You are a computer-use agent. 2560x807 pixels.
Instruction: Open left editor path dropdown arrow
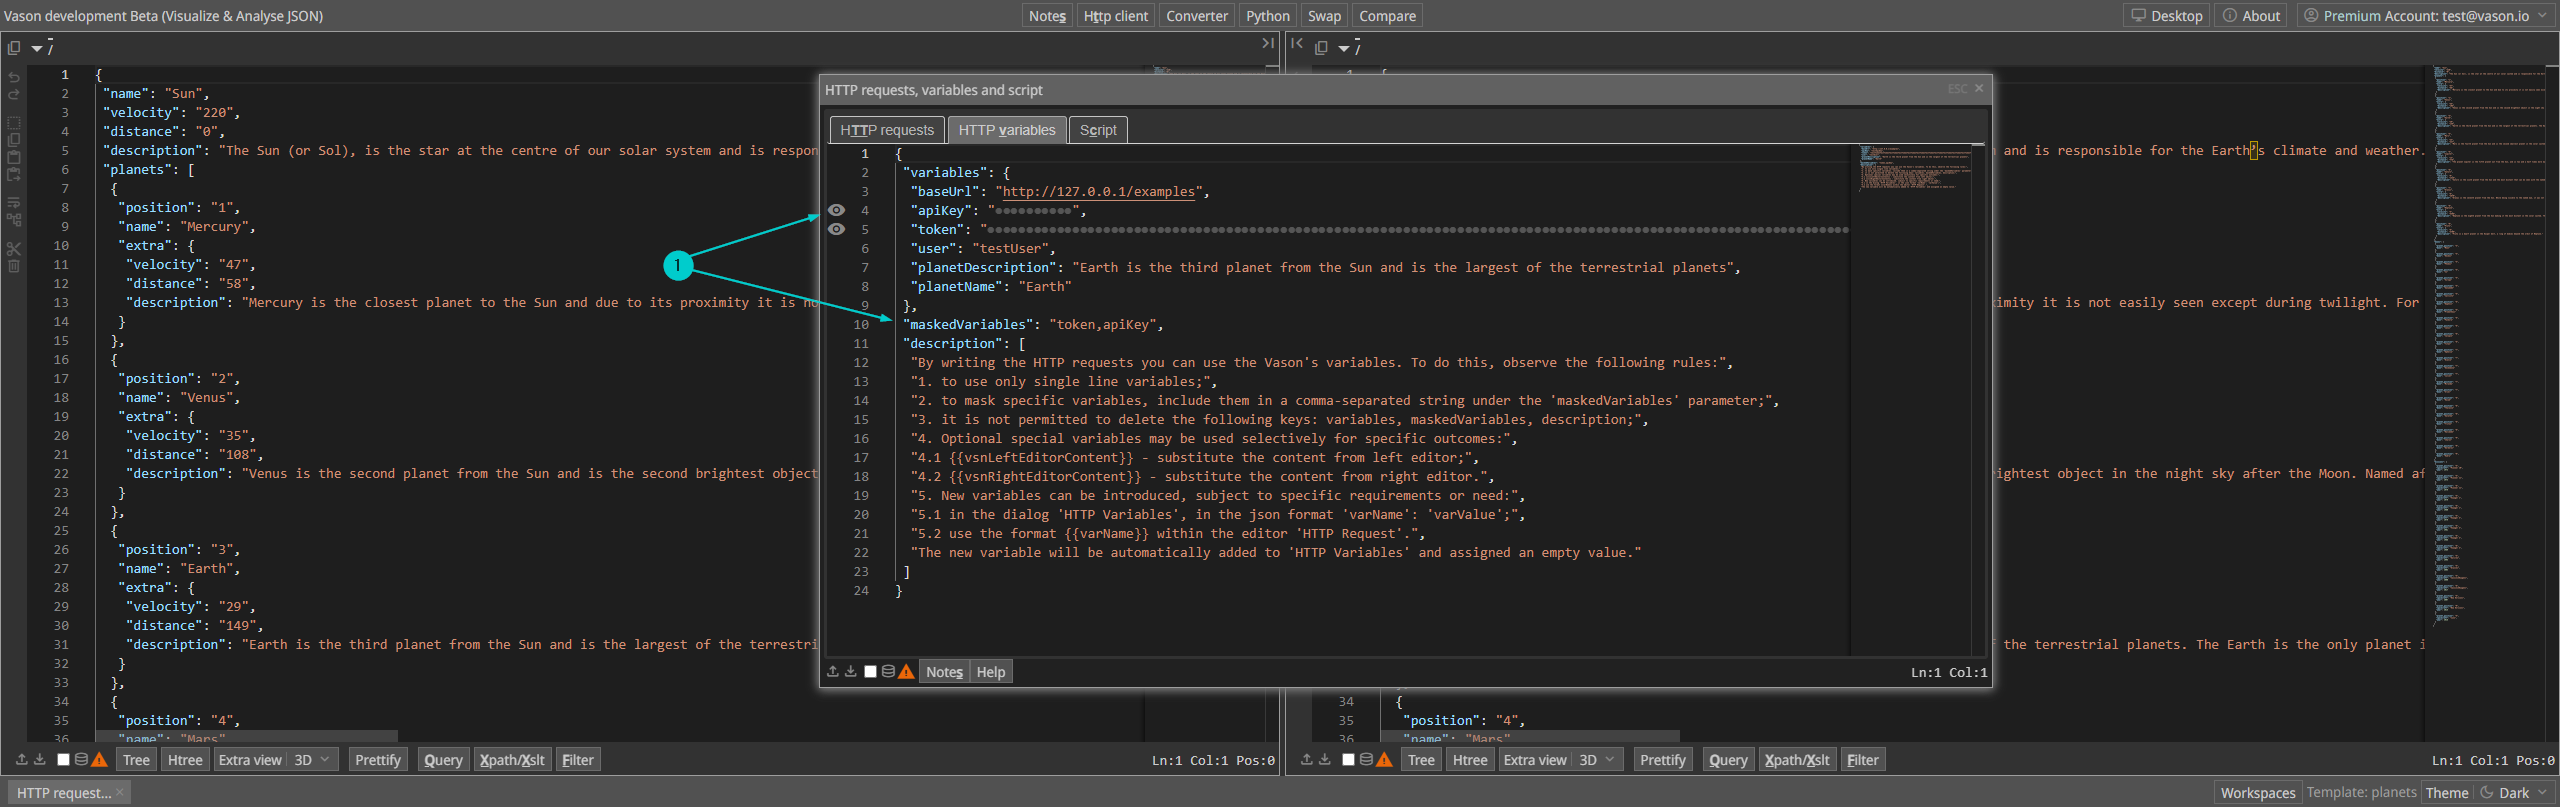[x=37, y=48]
